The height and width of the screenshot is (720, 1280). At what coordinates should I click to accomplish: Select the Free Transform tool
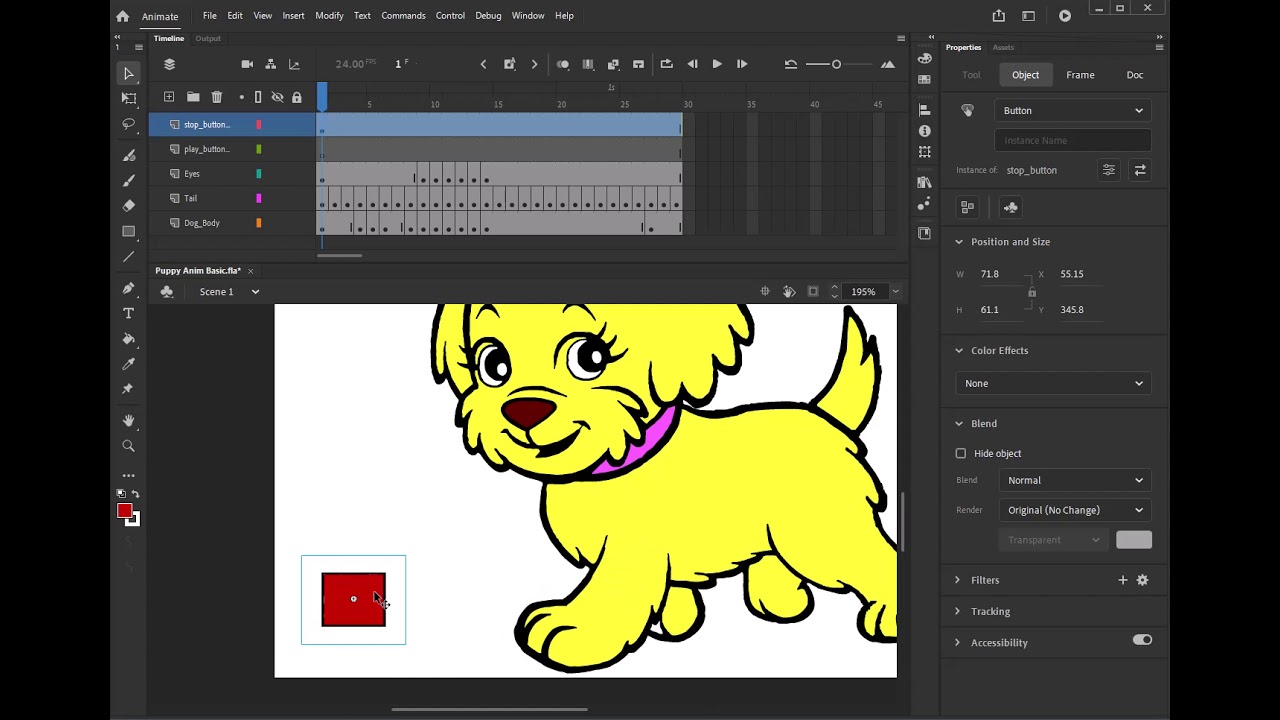[x=128, y=98]
